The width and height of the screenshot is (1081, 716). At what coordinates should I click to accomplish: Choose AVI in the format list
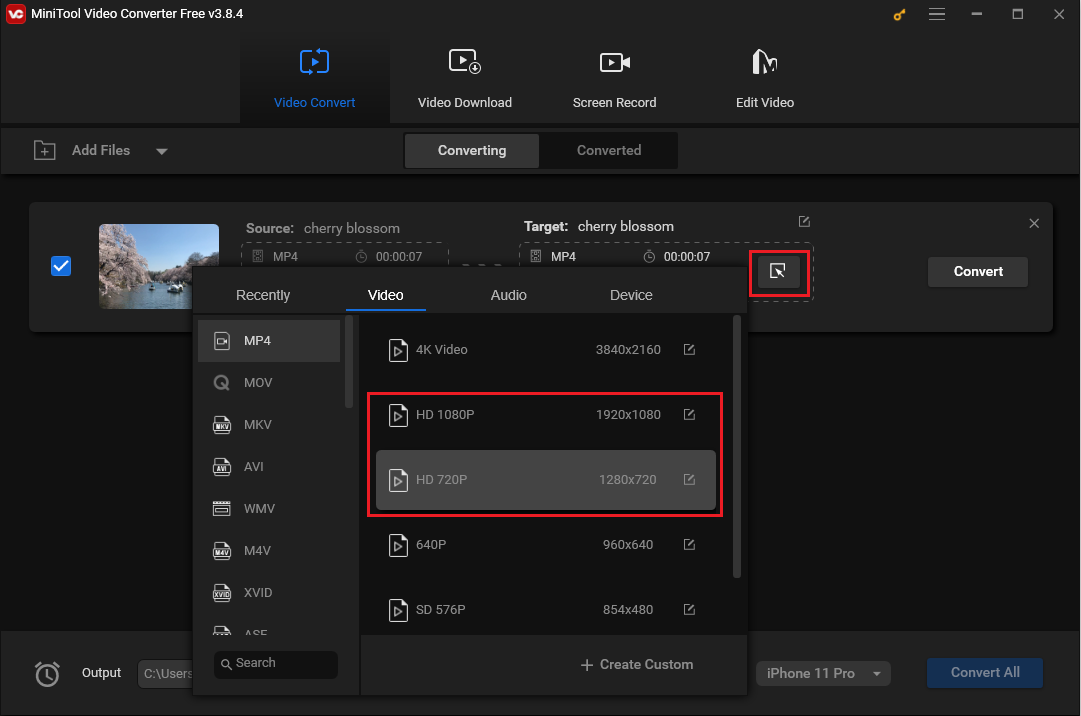pos(269,467)
